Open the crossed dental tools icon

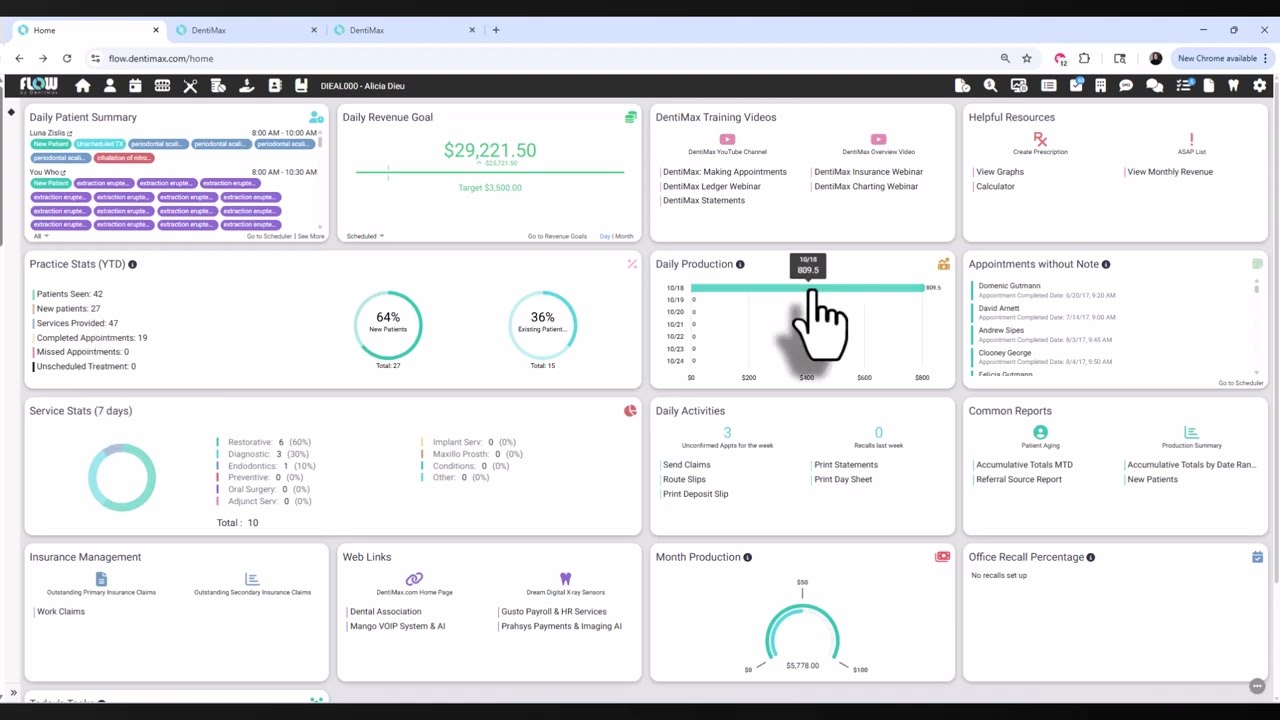190,86
